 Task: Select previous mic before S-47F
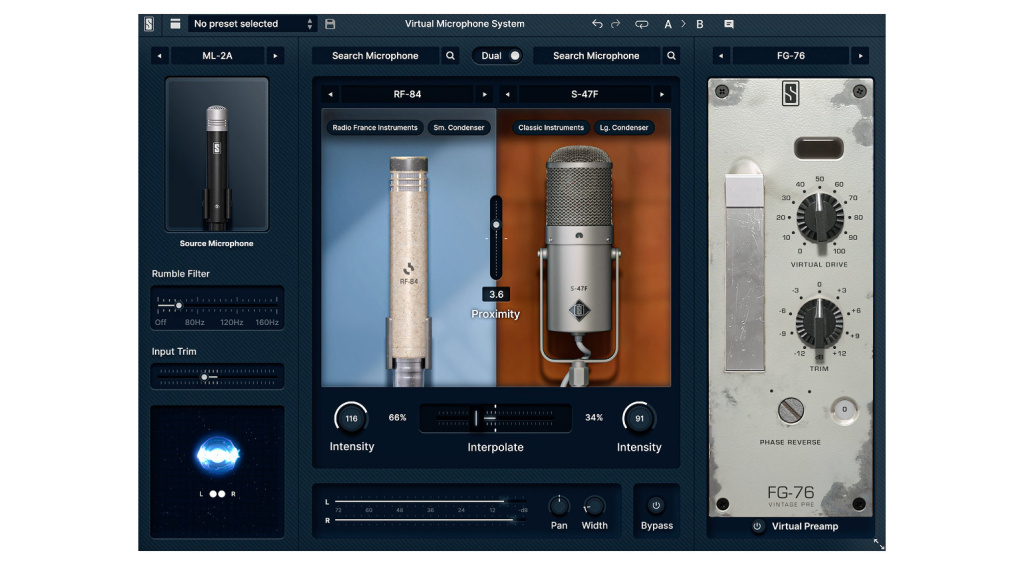pos(507,94)
